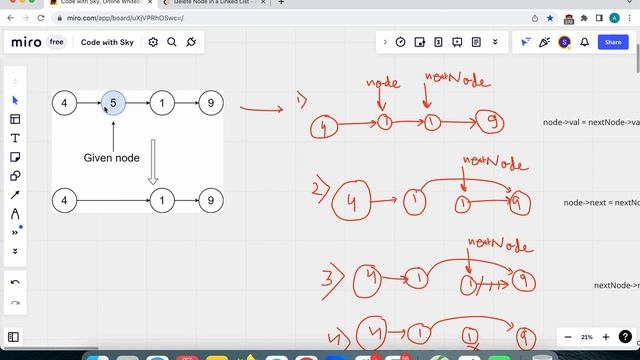640x360 pixels.
Task: Open the estimation card icon
Action: click(438, 42)
